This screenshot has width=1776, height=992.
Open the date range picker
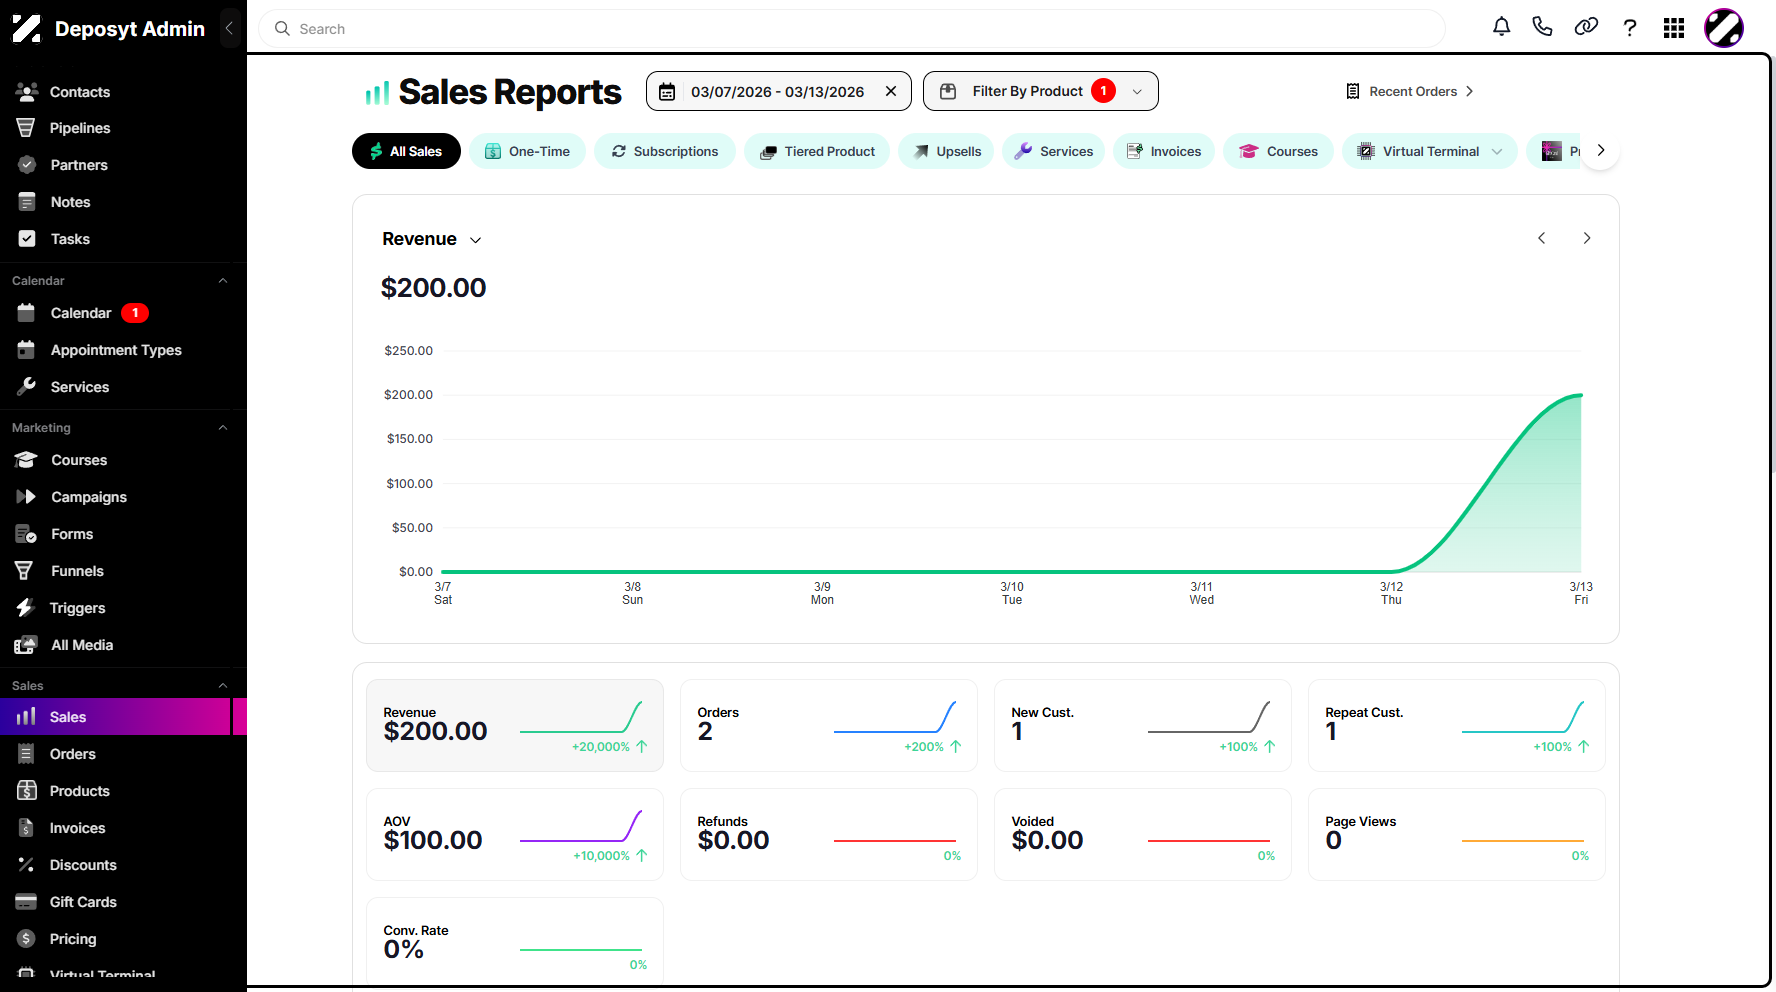pos(779,91)
